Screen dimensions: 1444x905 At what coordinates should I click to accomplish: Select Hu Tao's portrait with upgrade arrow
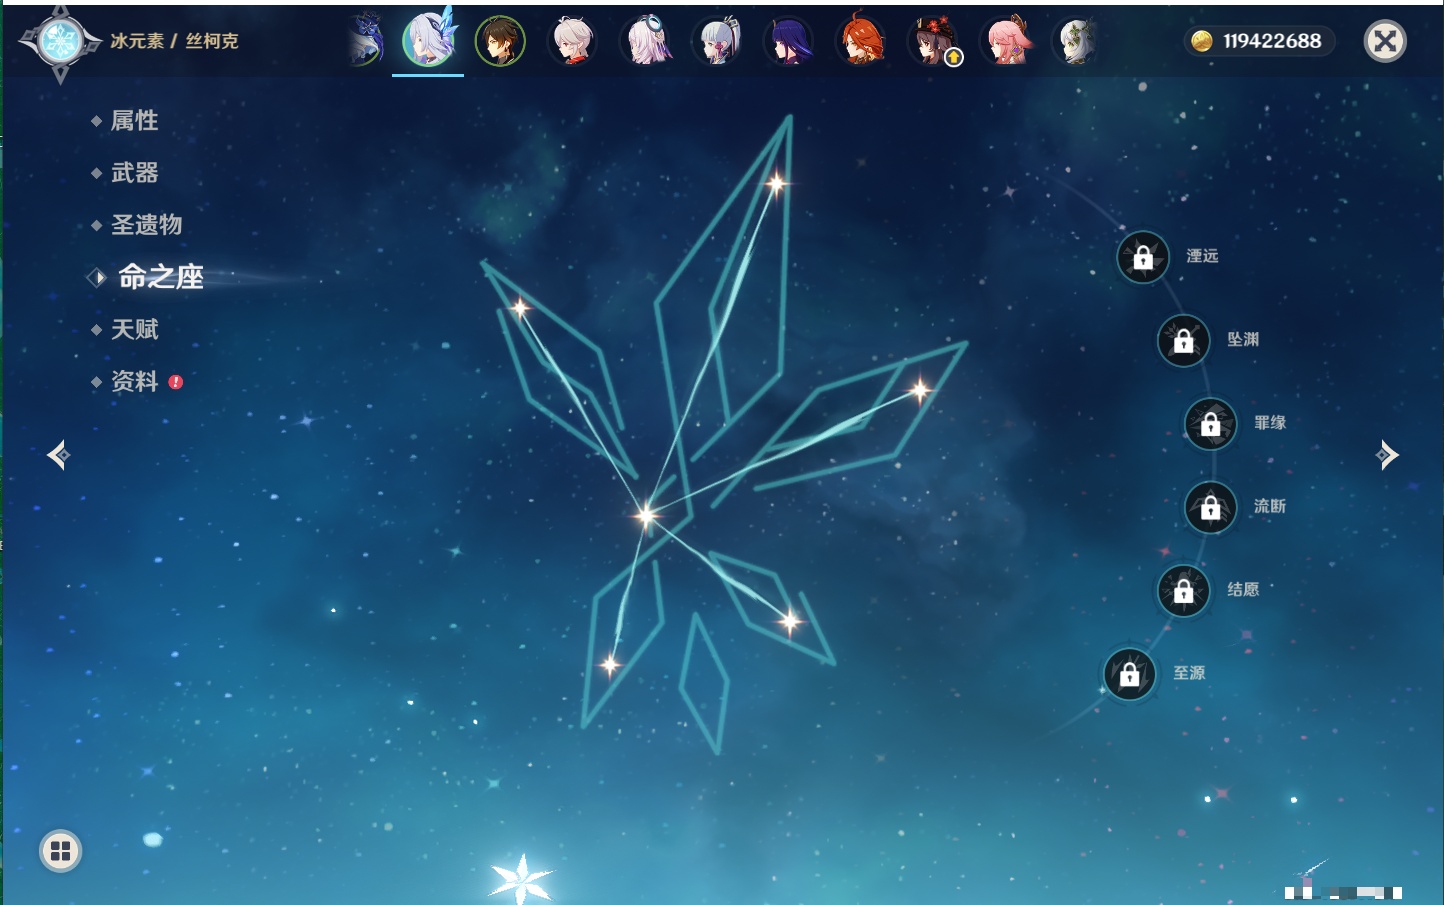pos(934,41)
